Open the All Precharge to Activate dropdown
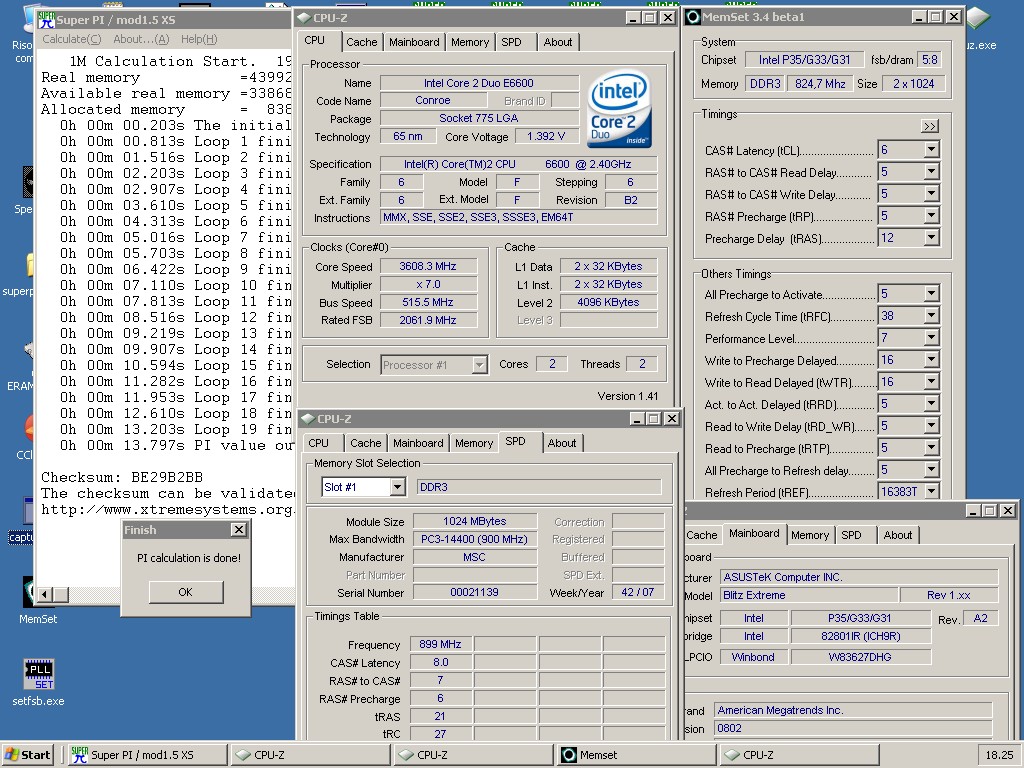Viewport: 1024px width, 768px height. (931, 294)
